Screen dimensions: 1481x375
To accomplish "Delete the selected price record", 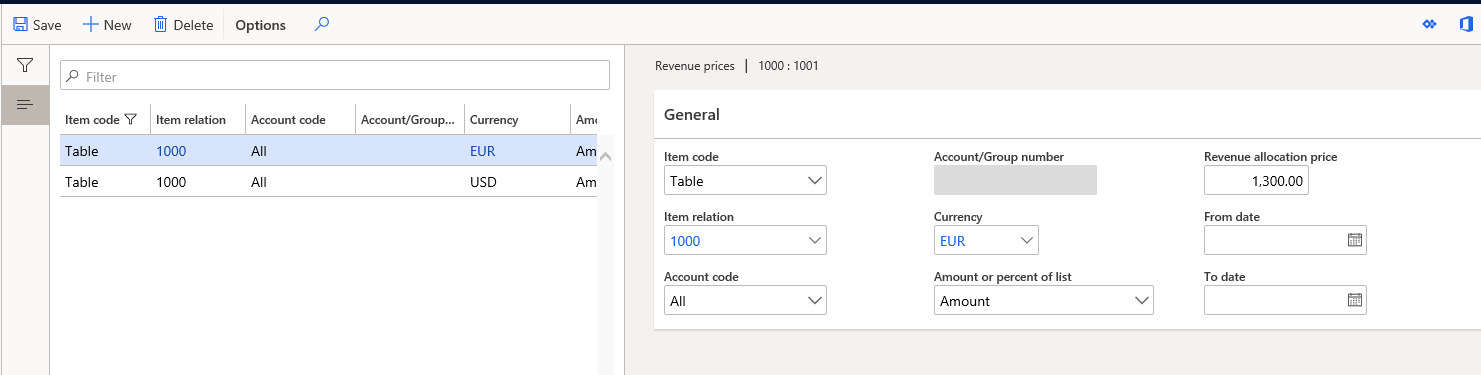I will click(x=183, y=25).
